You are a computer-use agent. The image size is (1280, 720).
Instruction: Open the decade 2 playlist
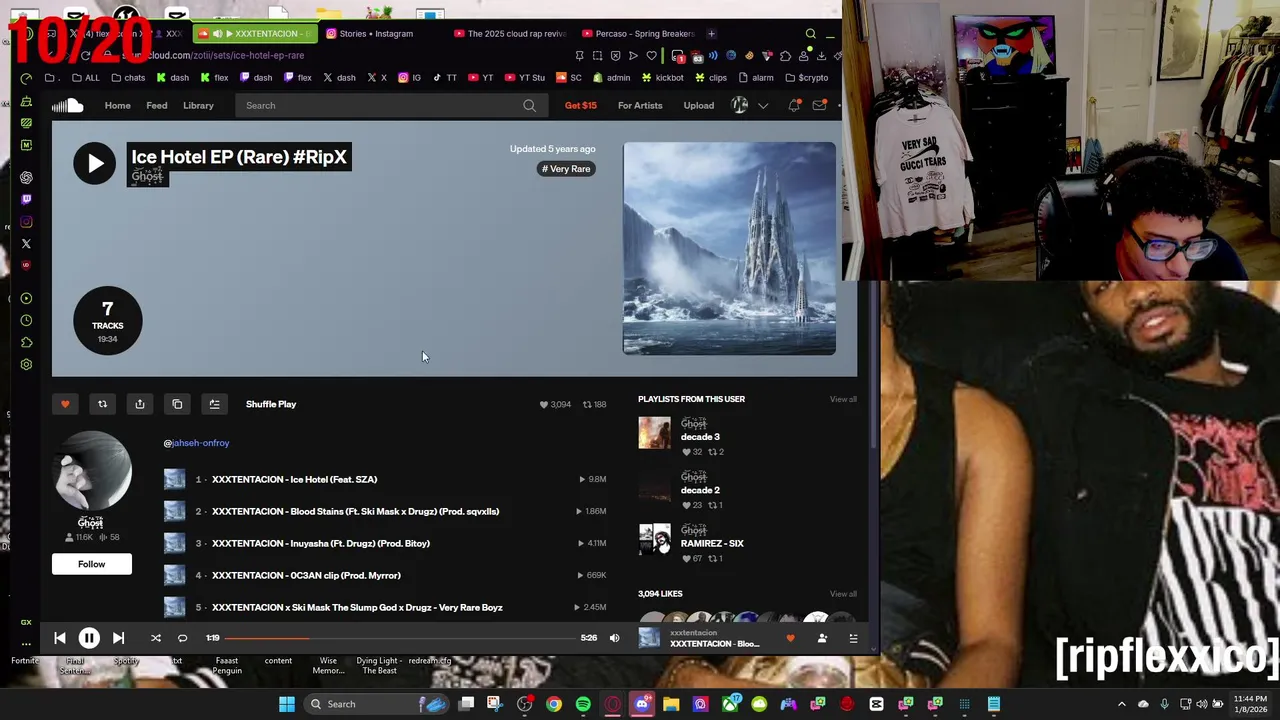pos(700,490)
